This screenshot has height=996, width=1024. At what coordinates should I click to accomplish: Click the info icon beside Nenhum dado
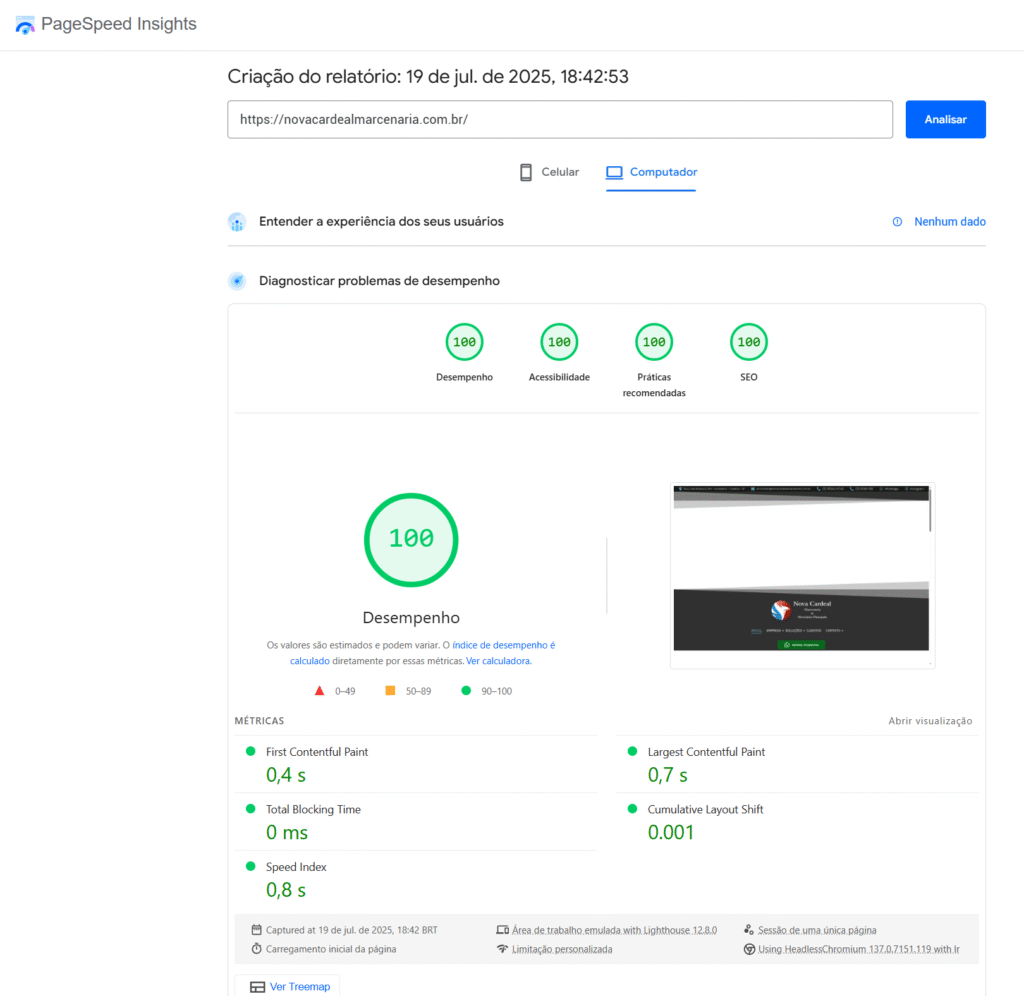point(897,222)
